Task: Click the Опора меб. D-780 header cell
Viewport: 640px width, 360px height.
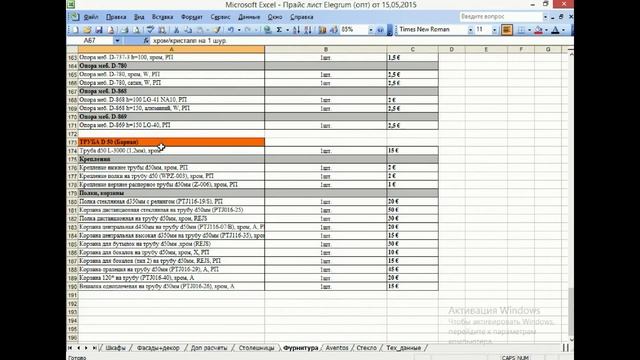Action: (171, 66)
